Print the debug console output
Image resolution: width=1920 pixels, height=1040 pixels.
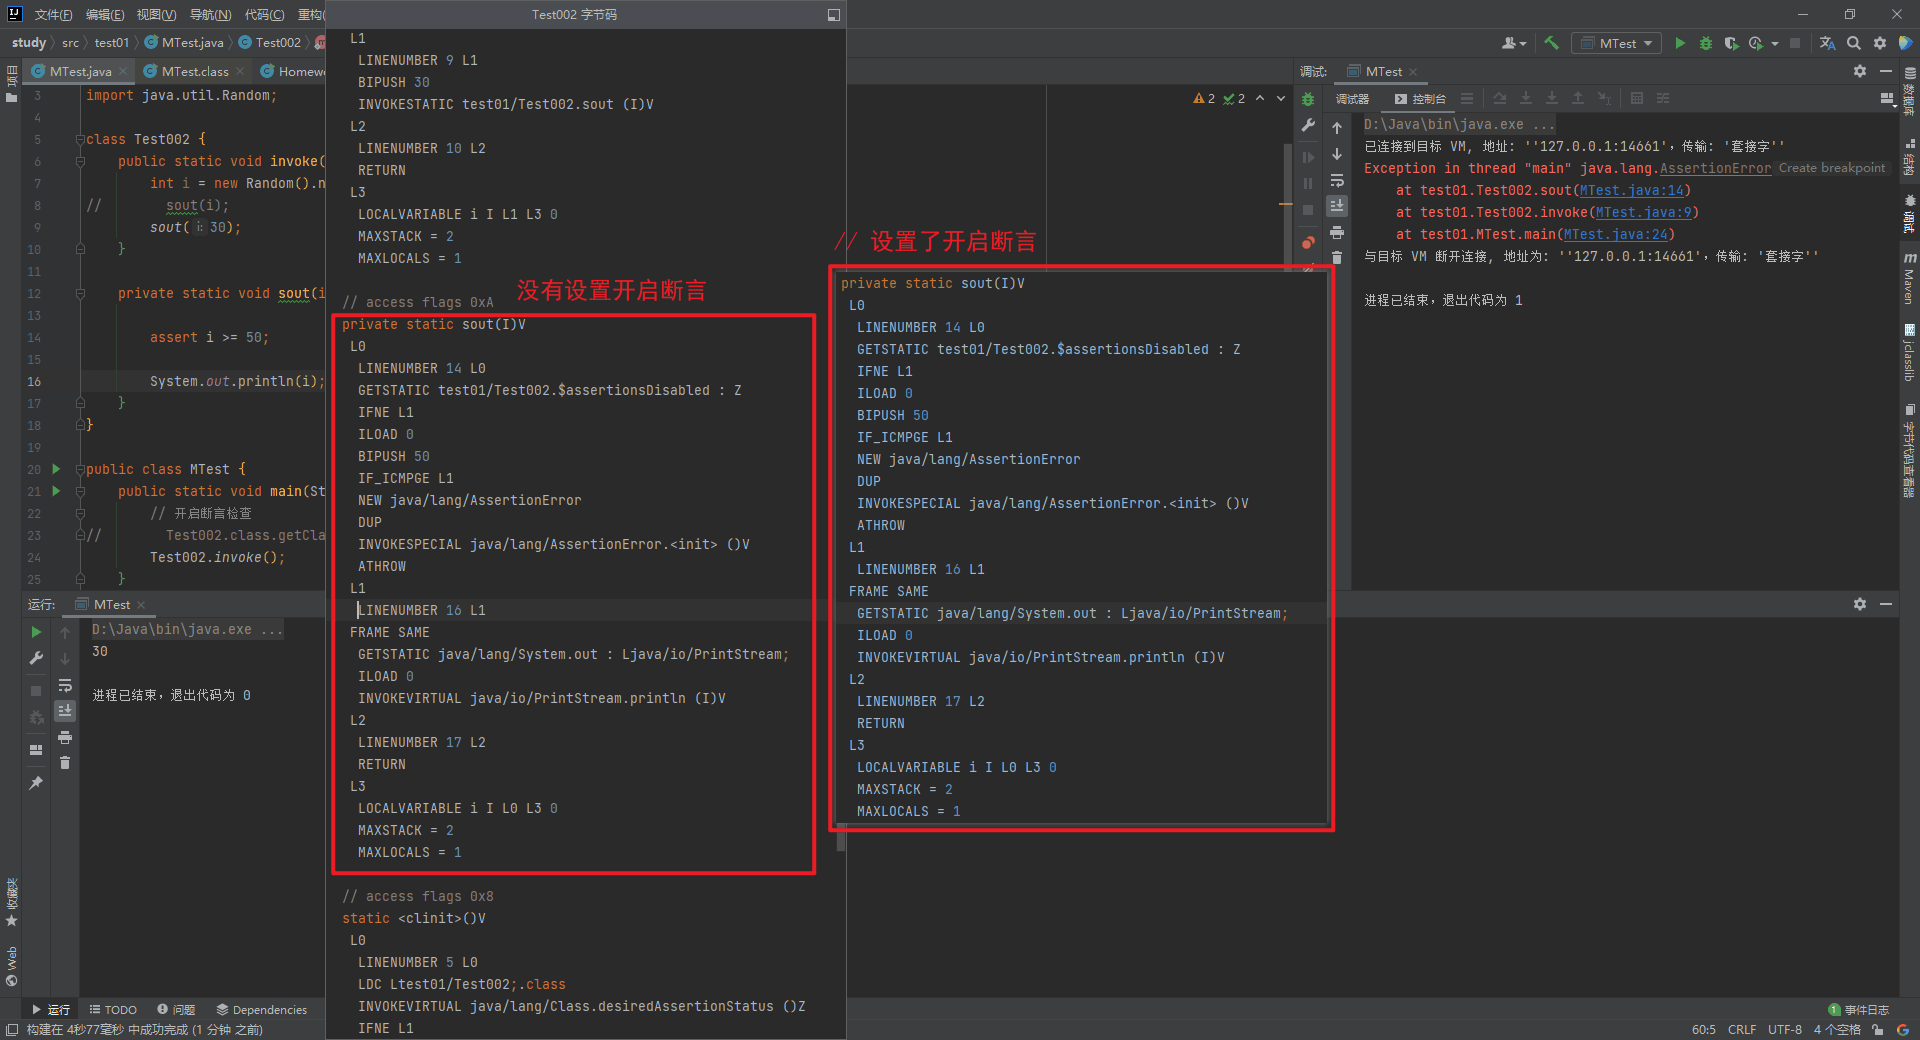1337,232
